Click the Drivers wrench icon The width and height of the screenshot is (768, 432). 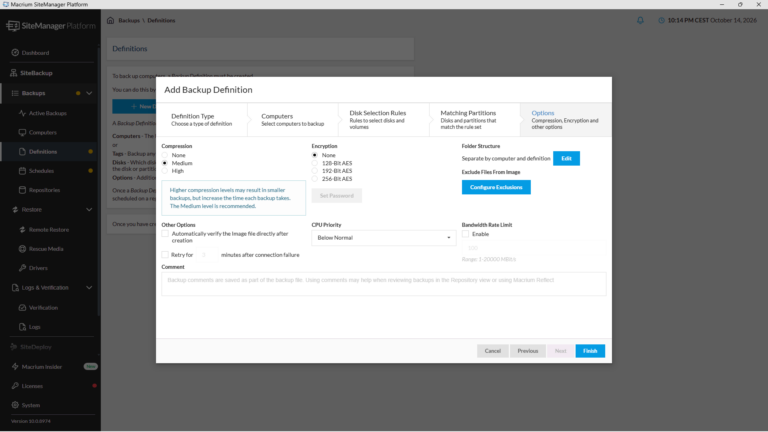pos(22,268)
